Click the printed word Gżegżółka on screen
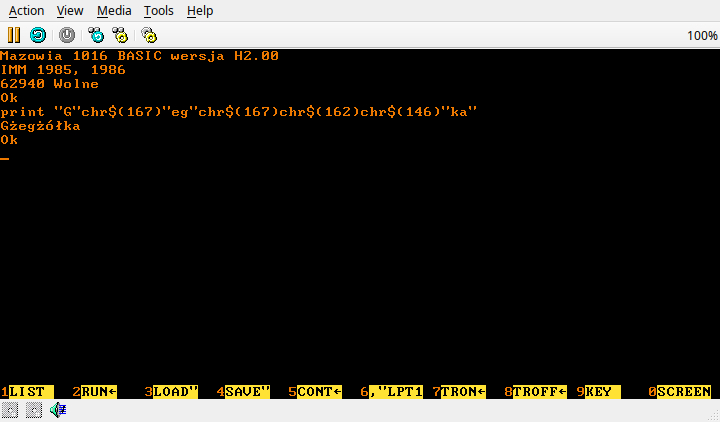 tap(40, 126)
